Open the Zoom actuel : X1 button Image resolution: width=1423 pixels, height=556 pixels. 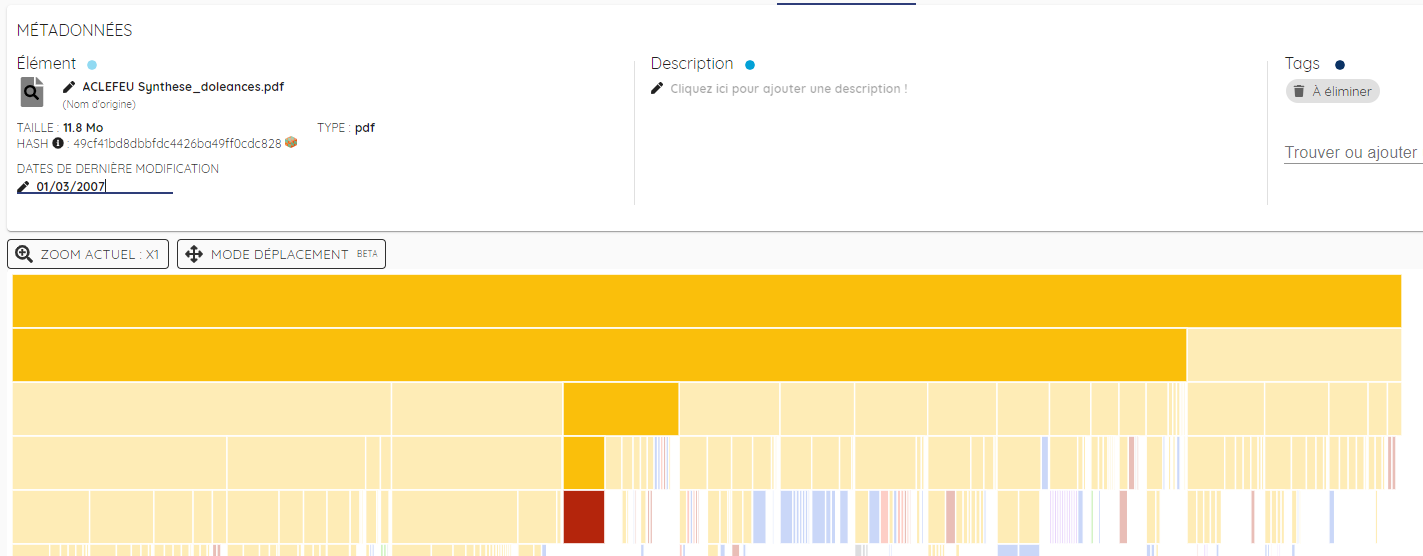(x=88, y=254)
